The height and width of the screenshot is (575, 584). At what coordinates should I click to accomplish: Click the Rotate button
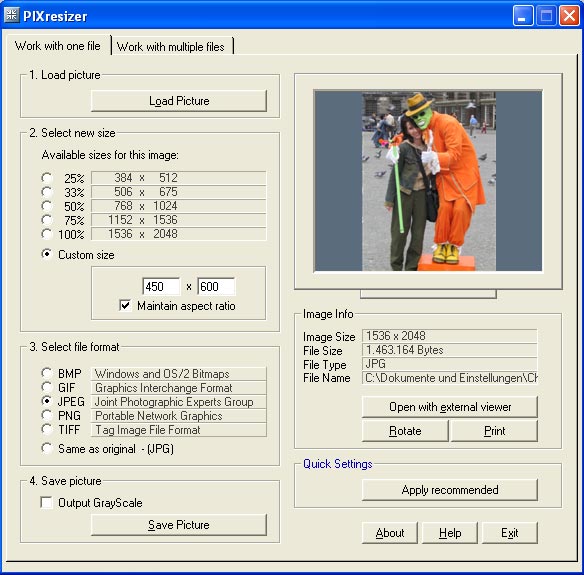[405, 431]
